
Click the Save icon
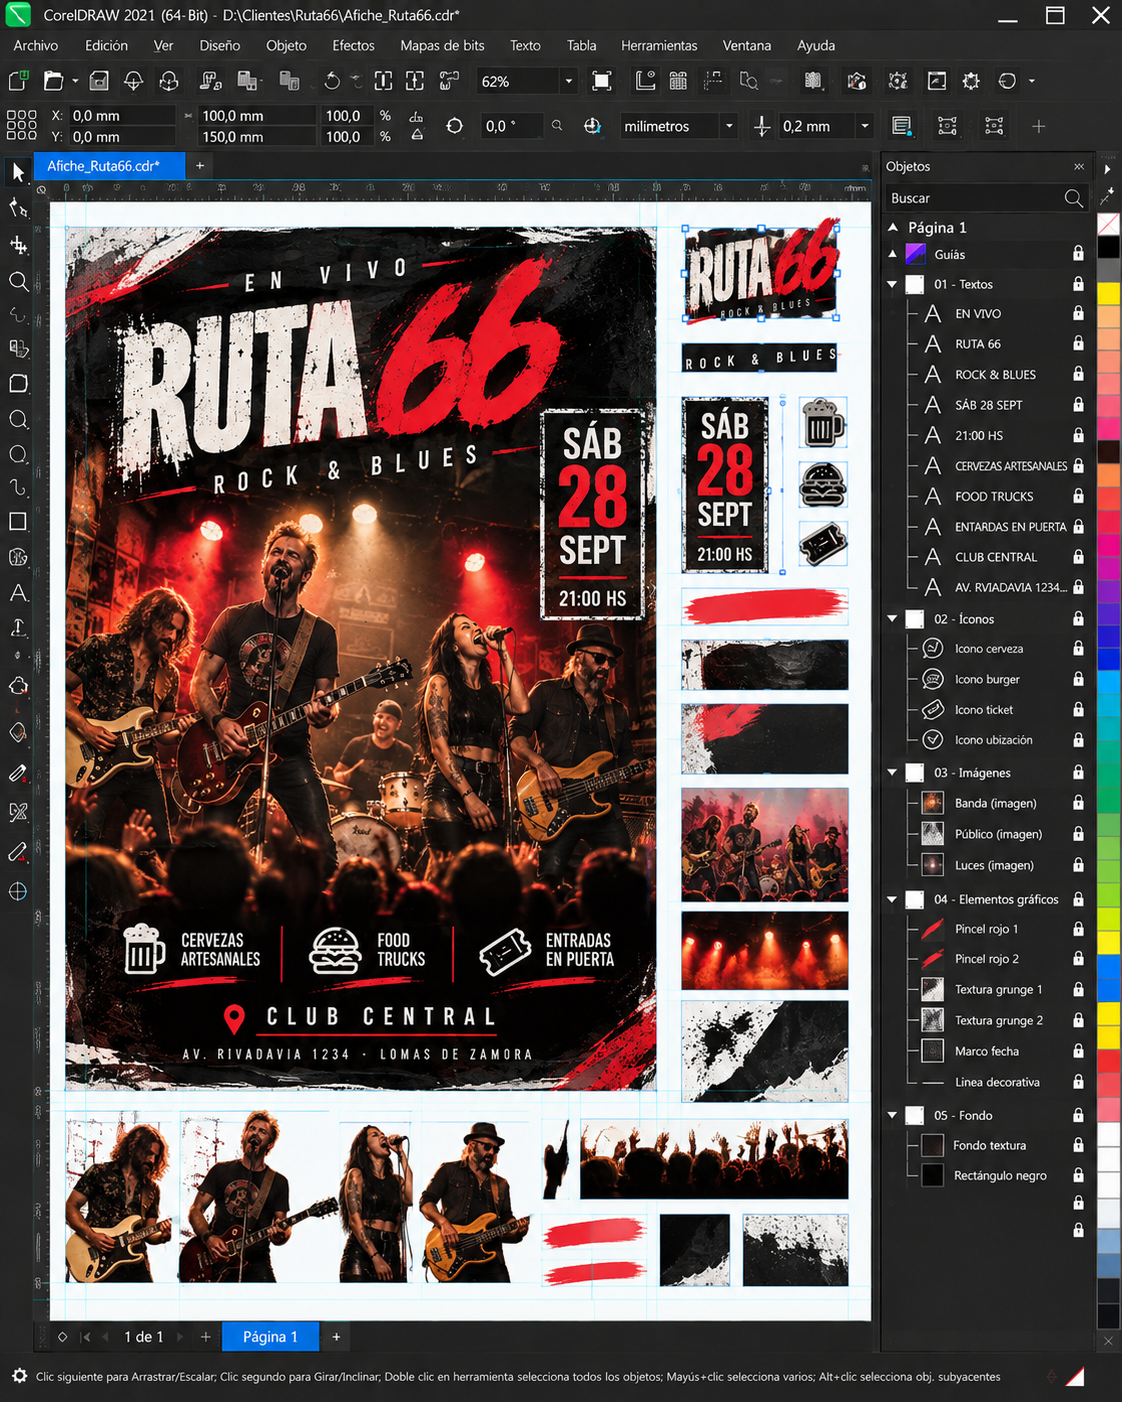pyautogui.click(x=98, y=81)
